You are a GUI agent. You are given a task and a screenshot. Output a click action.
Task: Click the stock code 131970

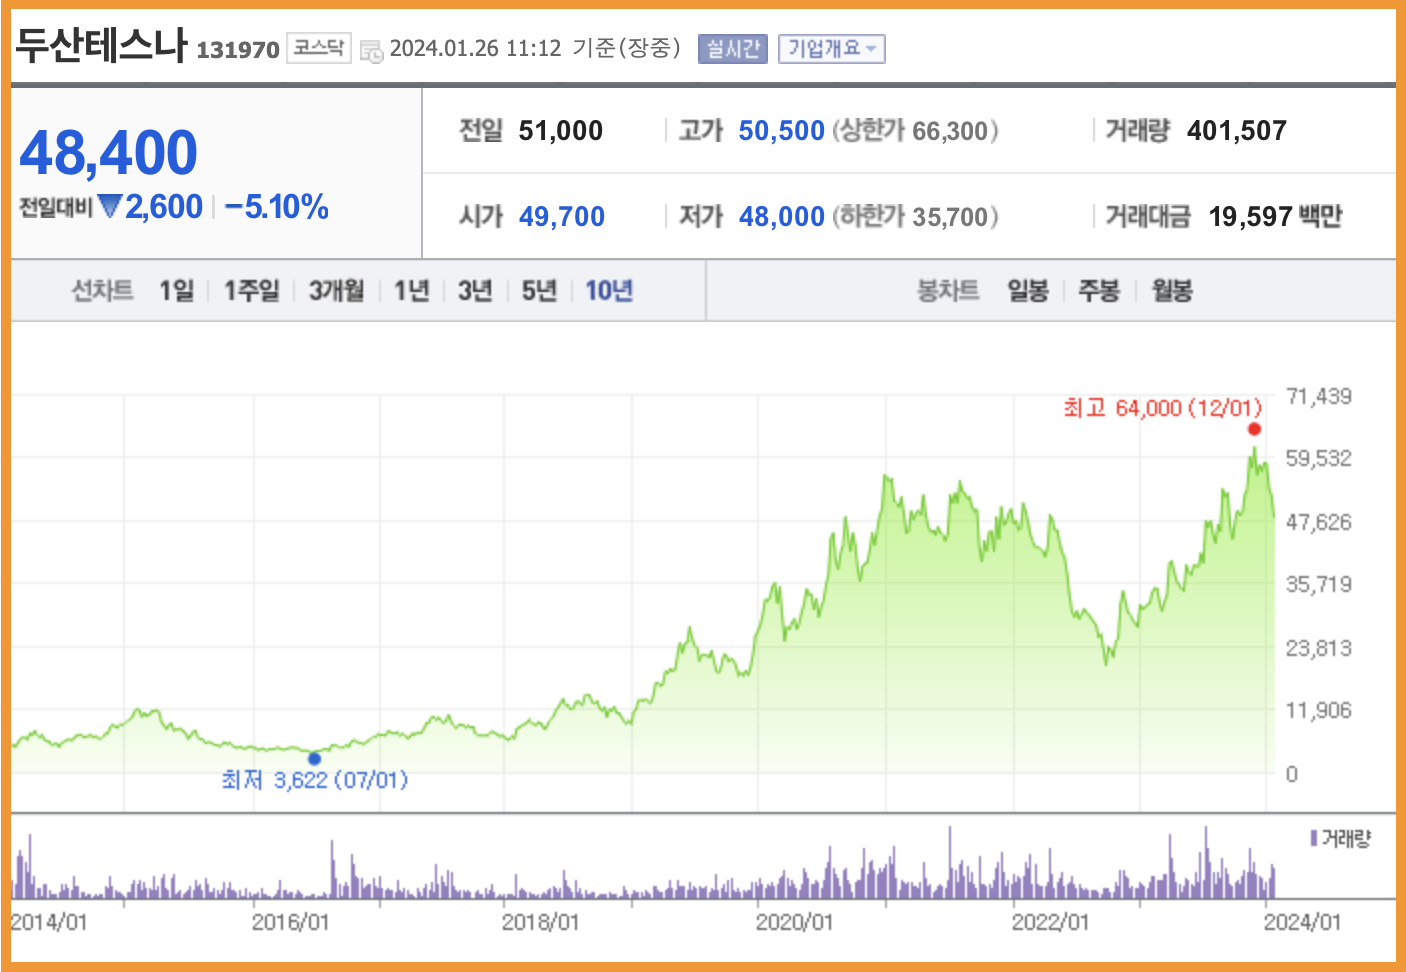click(238, 50)
